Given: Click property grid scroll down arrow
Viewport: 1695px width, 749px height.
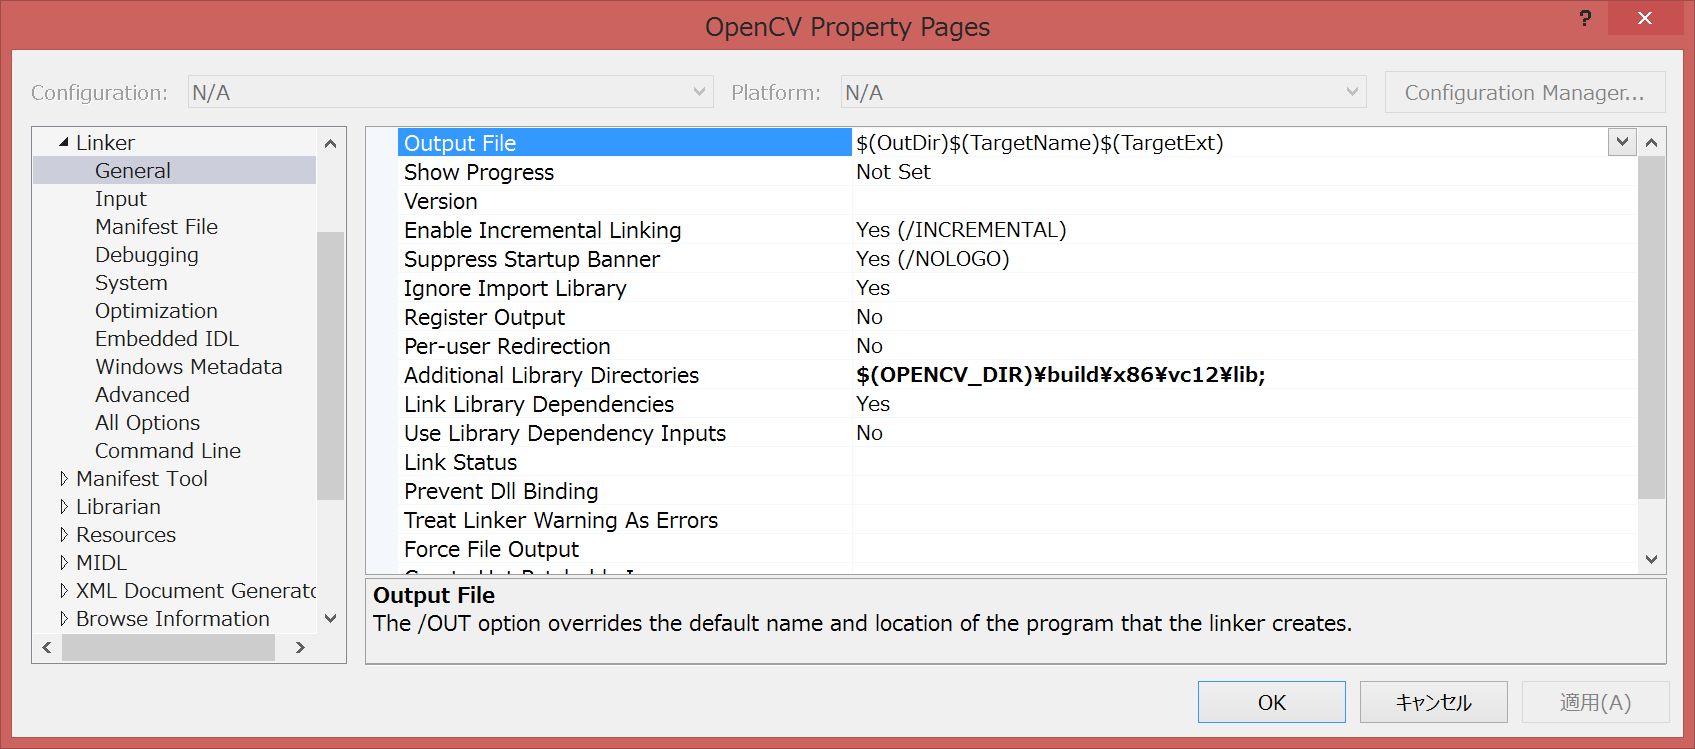Looking at the screenshot, I should tap(1652, 559).
